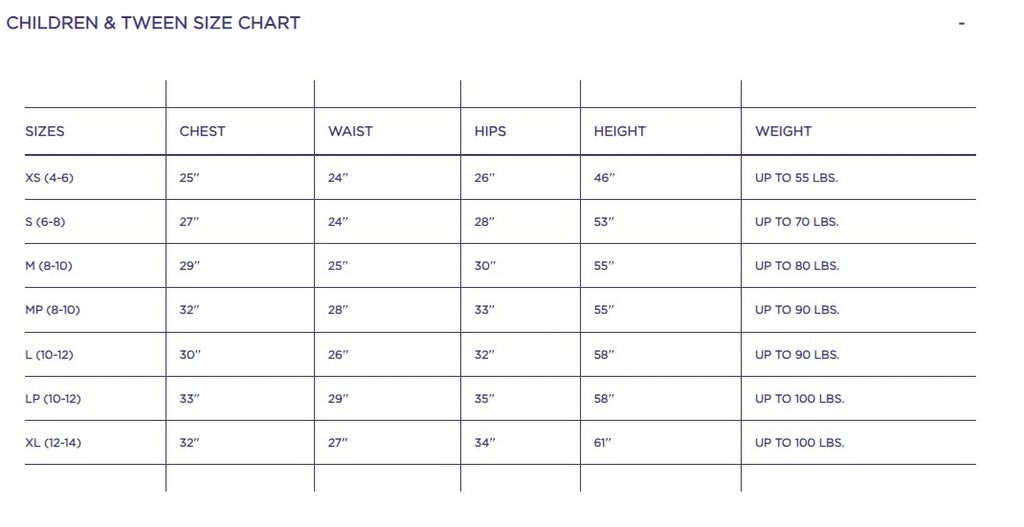This screenshot has width=1024, height=527.
Task: Select the HIPS column header
Action: [x=490, y=131]
